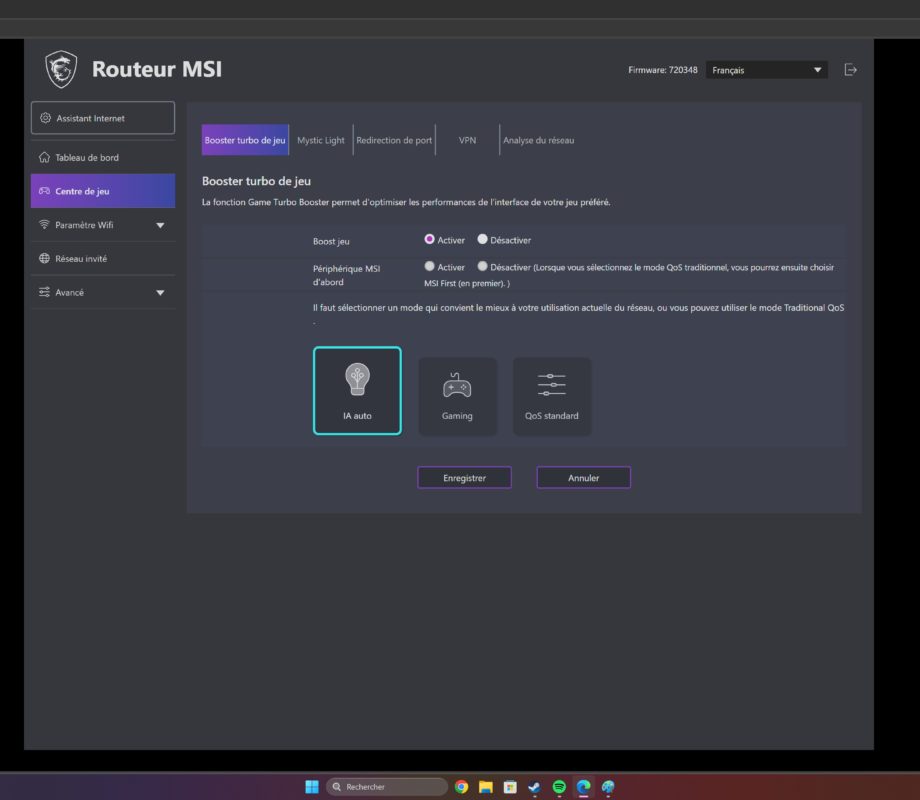920x800 pixels.
Task: Open File Explorer from the taskbar
Action: [486, 787]
